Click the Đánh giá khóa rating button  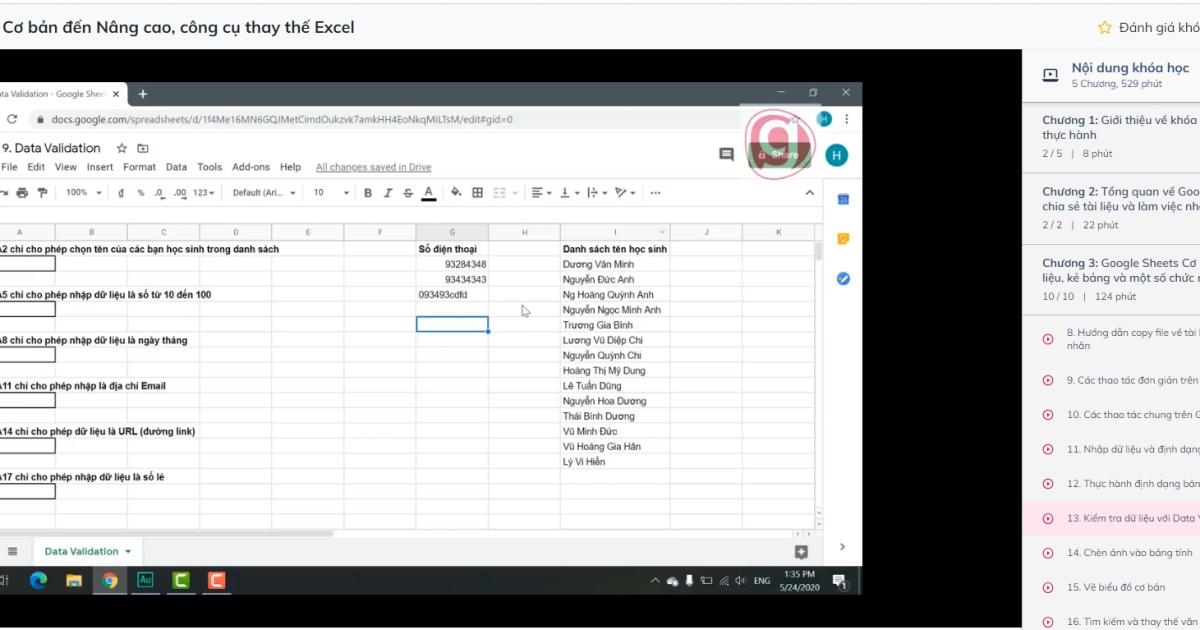1149,27
